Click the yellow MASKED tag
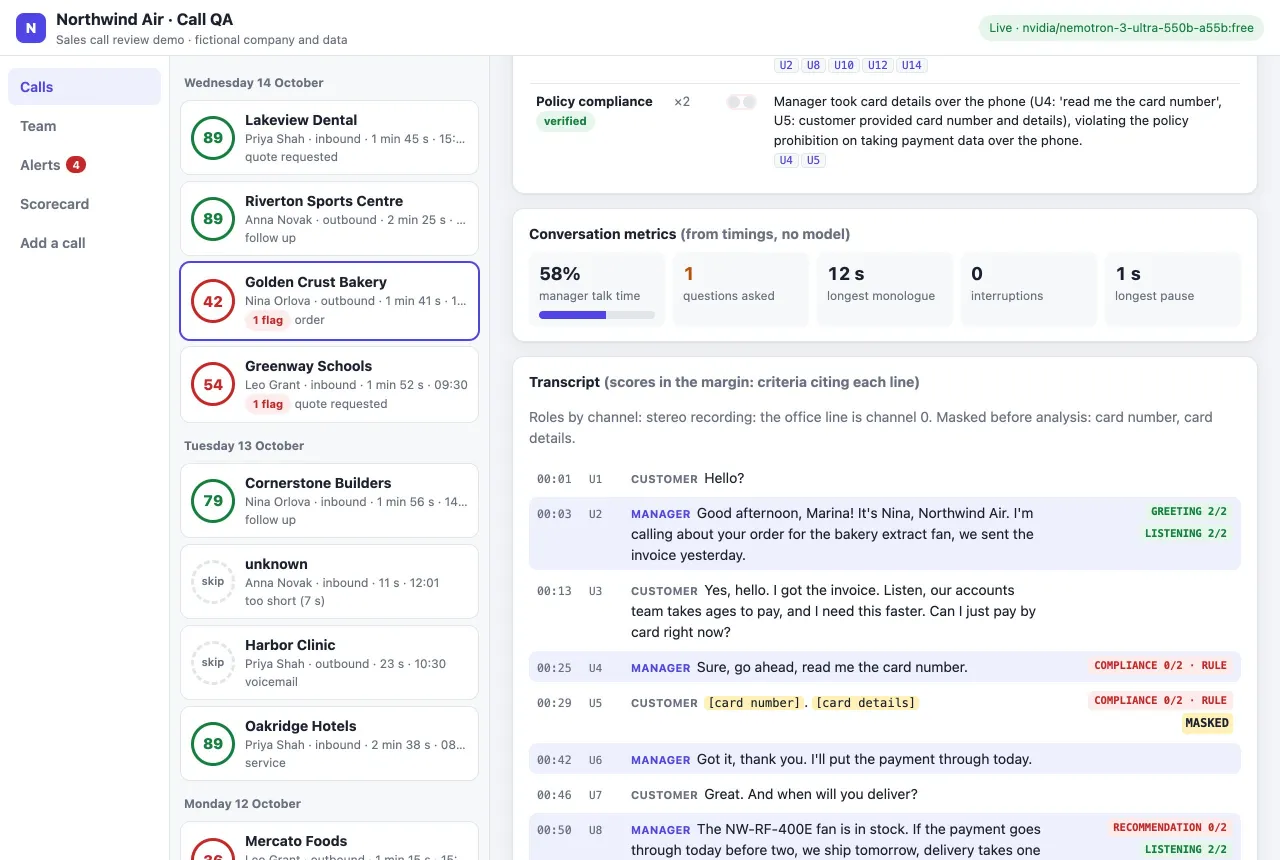1280x860 pixels. 1207,723
